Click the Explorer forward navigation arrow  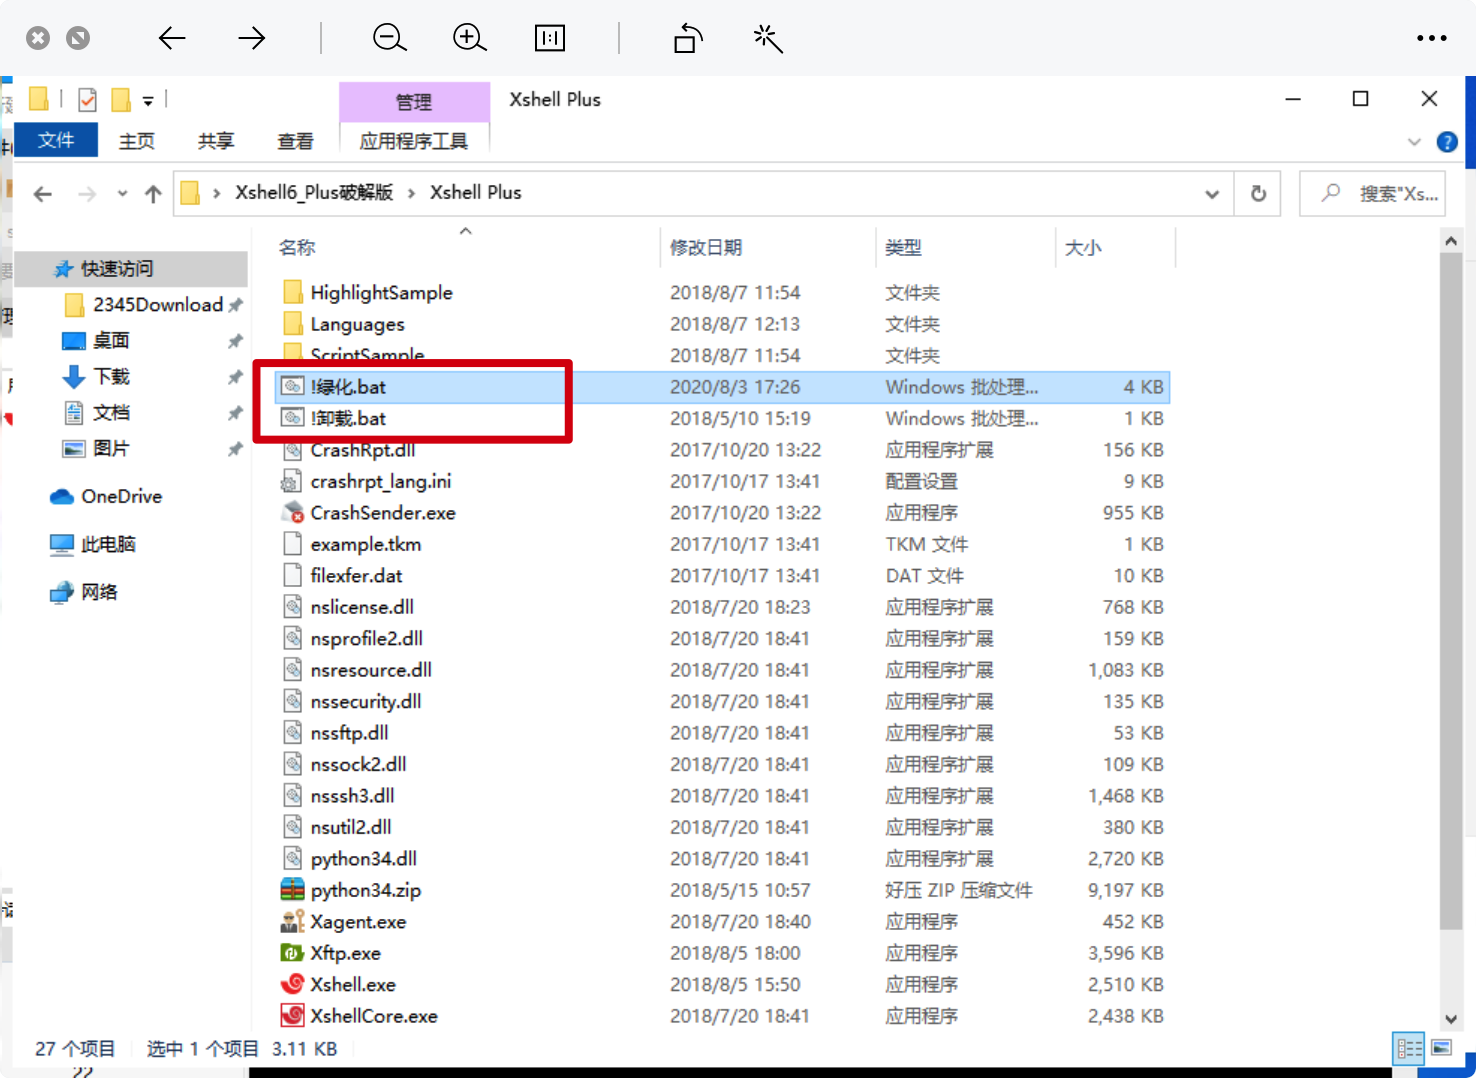(87, 194)
